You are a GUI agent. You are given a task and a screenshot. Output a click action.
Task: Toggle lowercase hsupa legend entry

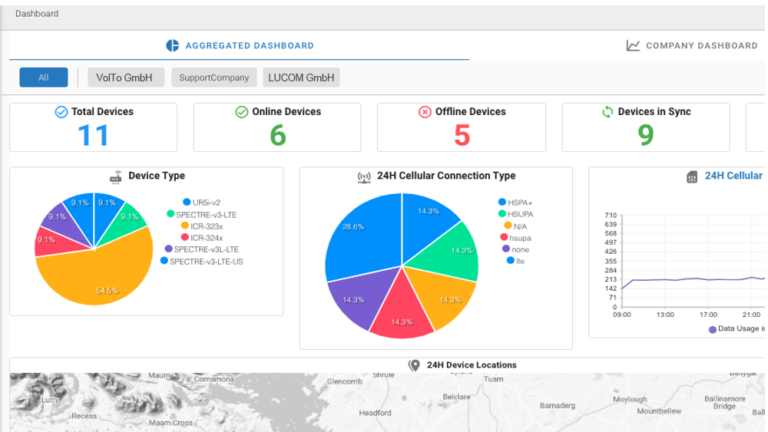515,238
